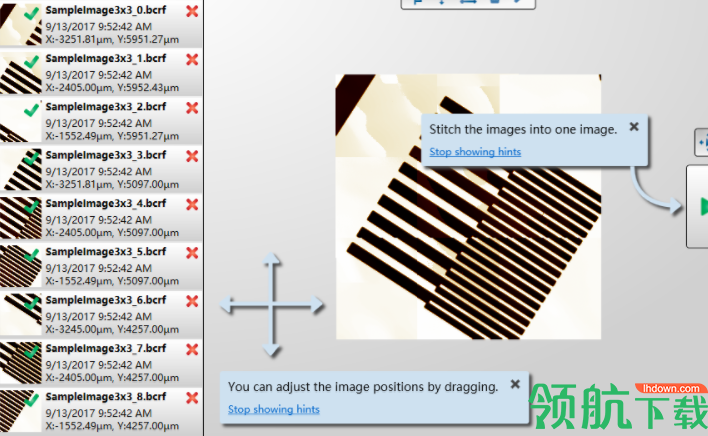
Task: Click coordinates 'X:-1552.49µm, Y:5951.27µm'
Action: click(x=112, y=136)
